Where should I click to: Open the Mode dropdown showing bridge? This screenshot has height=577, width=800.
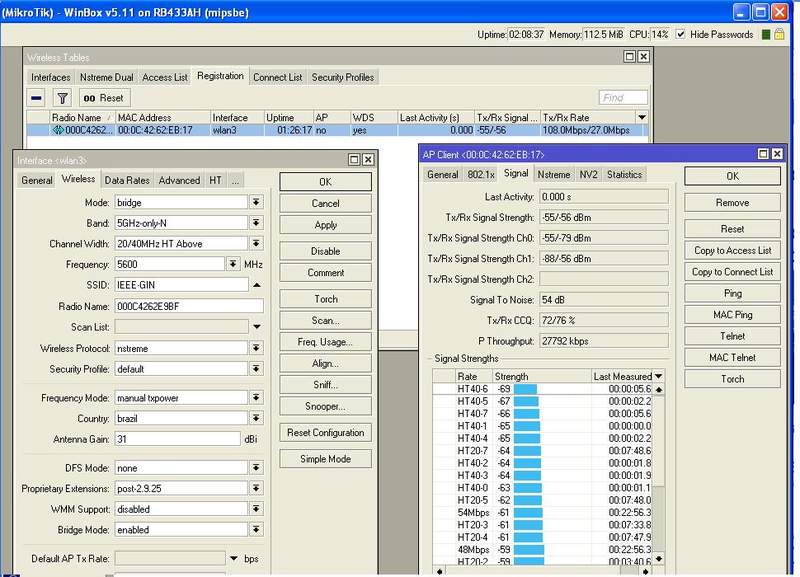(x=256, y=203)
